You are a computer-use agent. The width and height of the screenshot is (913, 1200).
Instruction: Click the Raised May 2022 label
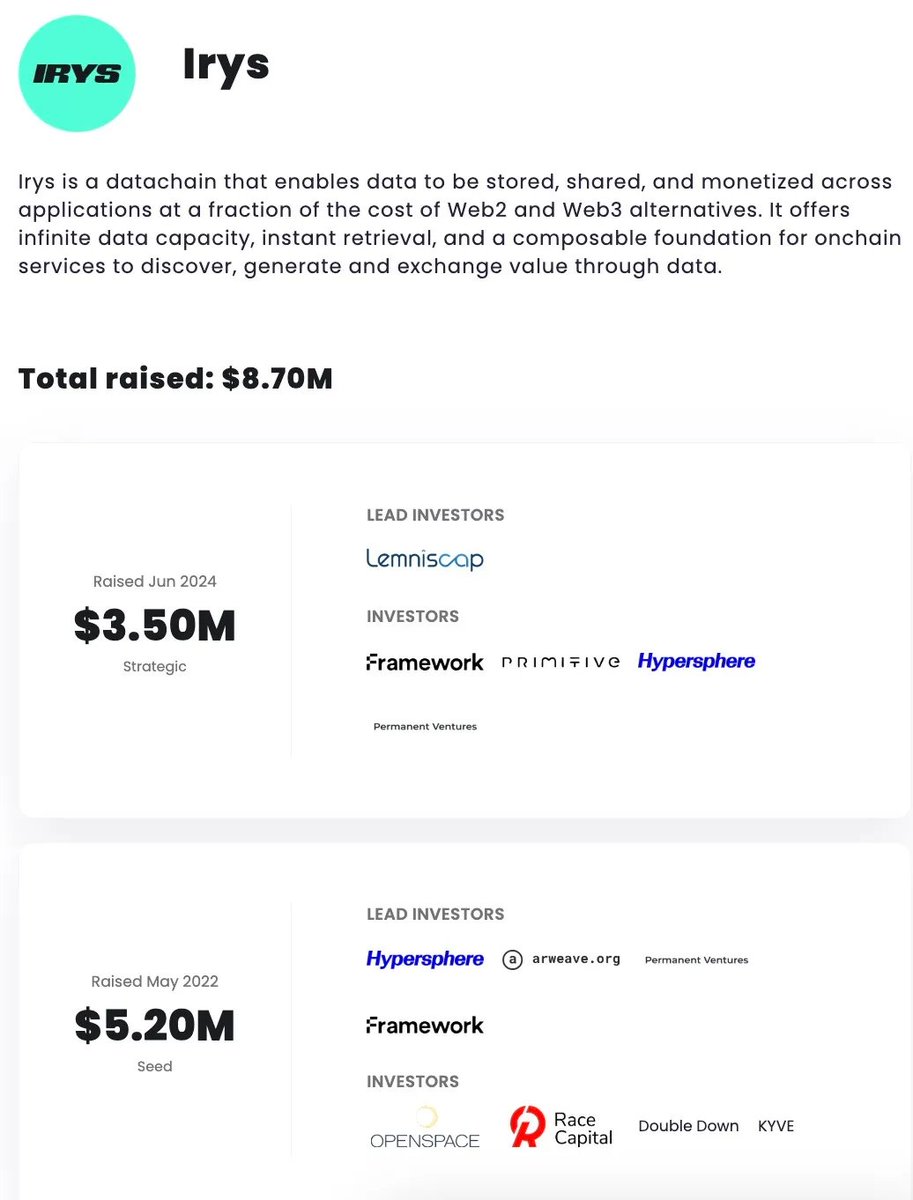[155, 981]
